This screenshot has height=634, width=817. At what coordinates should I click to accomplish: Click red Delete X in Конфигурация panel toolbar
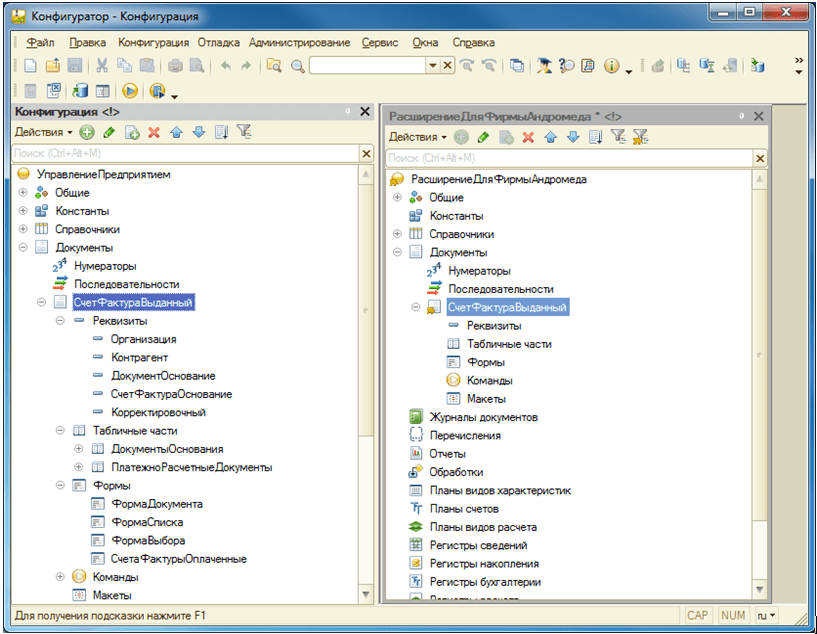(x=153, y=132)
